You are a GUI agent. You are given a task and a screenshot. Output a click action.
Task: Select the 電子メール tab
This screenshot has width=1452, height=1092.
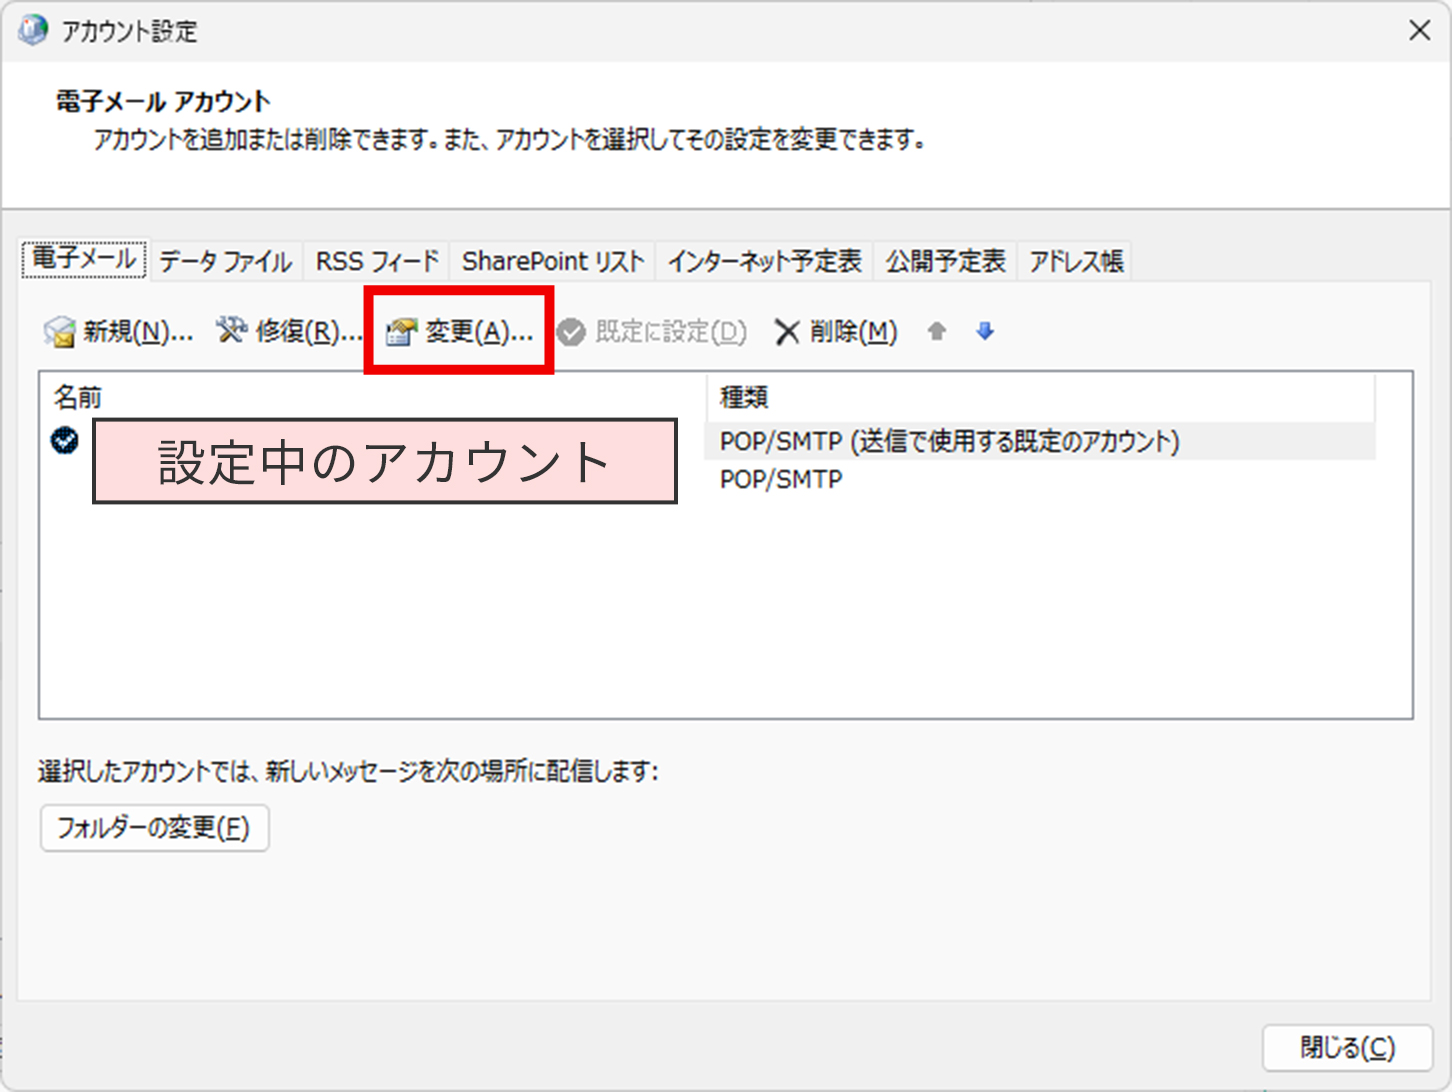coord(84,259)
